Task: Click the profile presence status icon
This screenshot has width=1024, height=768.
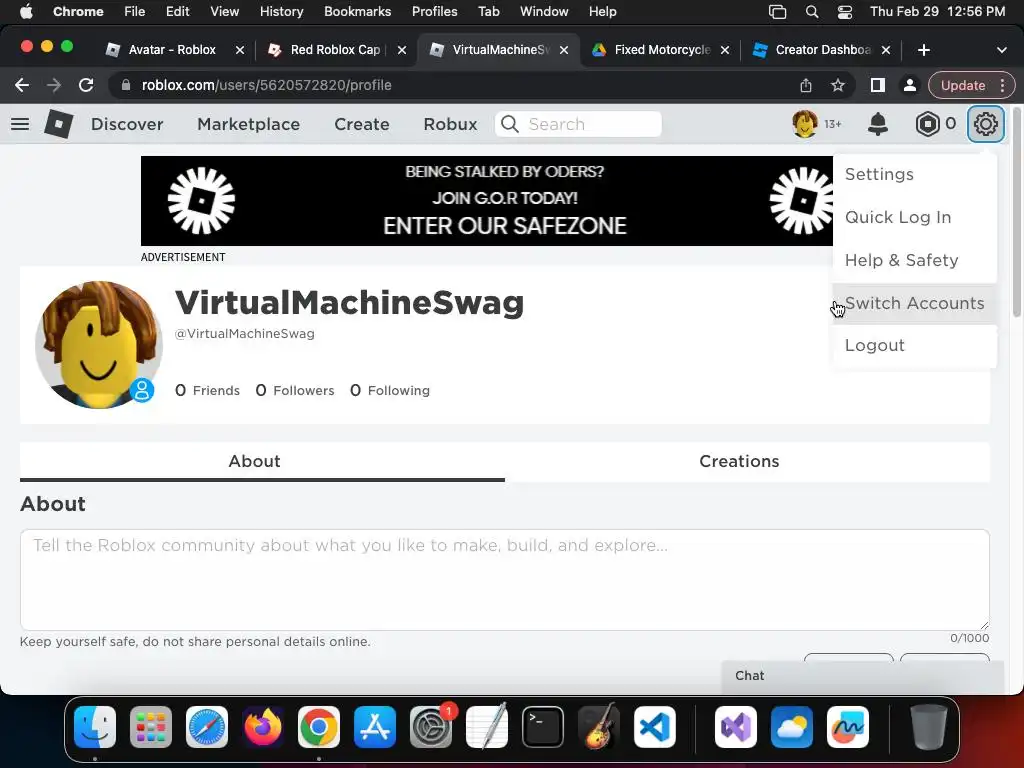Action: coord(142,390)
